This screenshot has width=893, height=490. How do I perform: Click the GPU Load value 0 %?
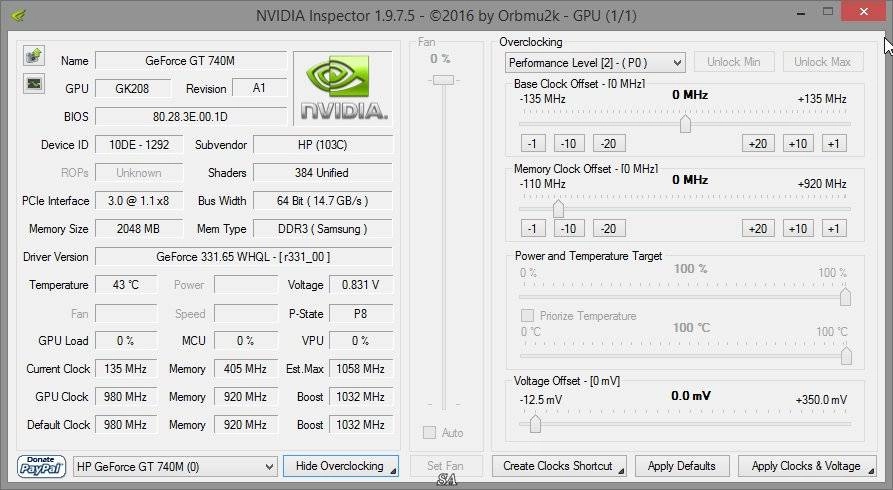tap(126, 341)
